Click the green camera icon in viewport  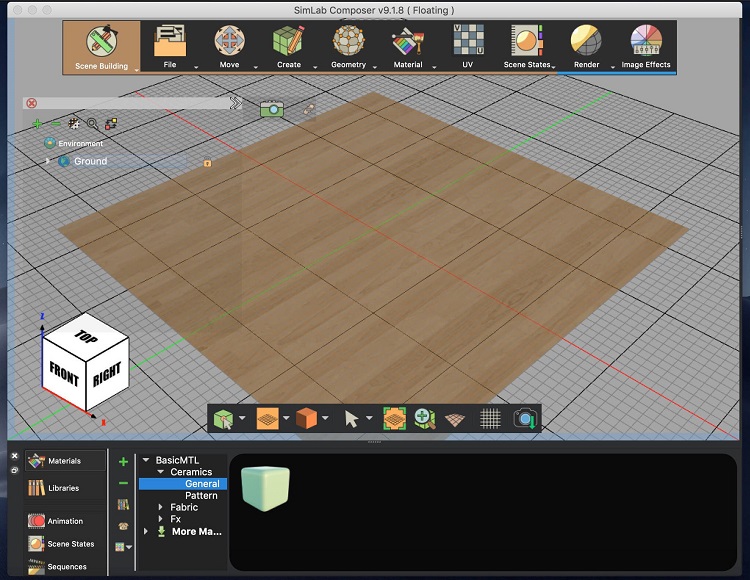[x=271, y=108]
